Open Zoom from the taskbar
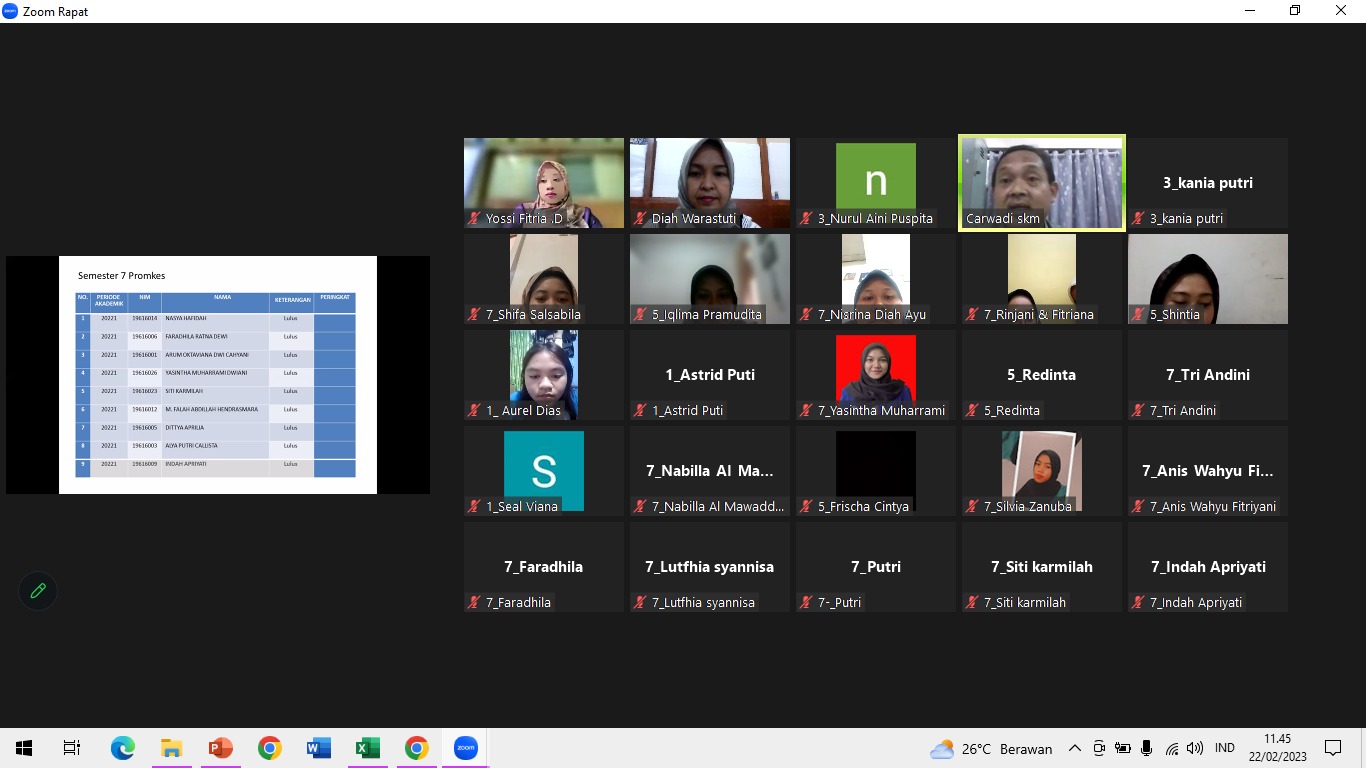The width and height of the screenshot is (1366, 768). click(465, 748)
